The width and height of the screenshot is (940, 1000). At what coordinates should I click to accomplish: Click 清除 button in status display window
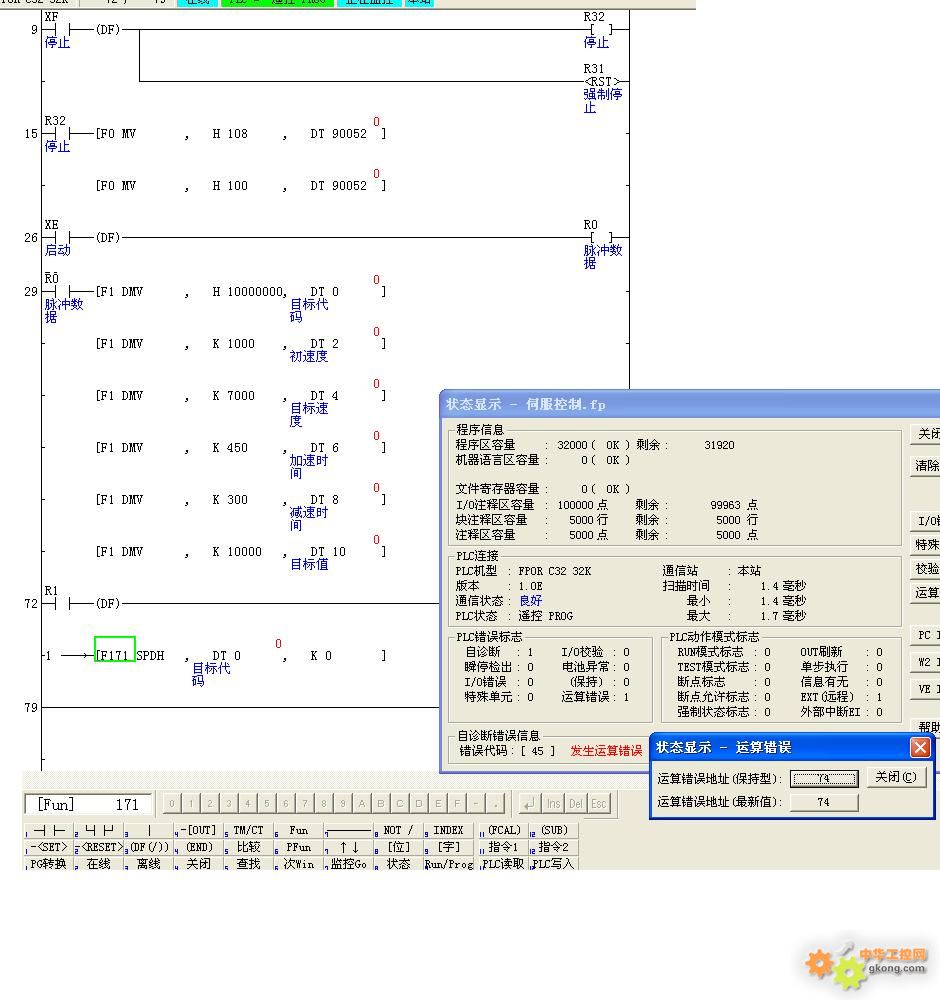[926, 466]
